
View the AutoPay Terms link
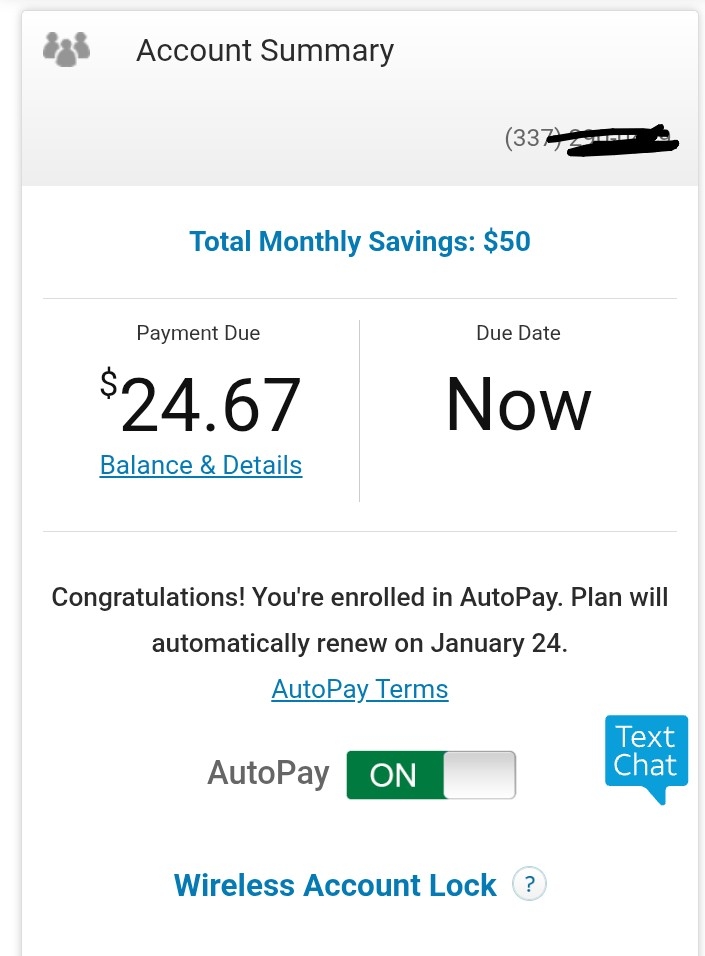pyautogui.click(x=360, y=689)
